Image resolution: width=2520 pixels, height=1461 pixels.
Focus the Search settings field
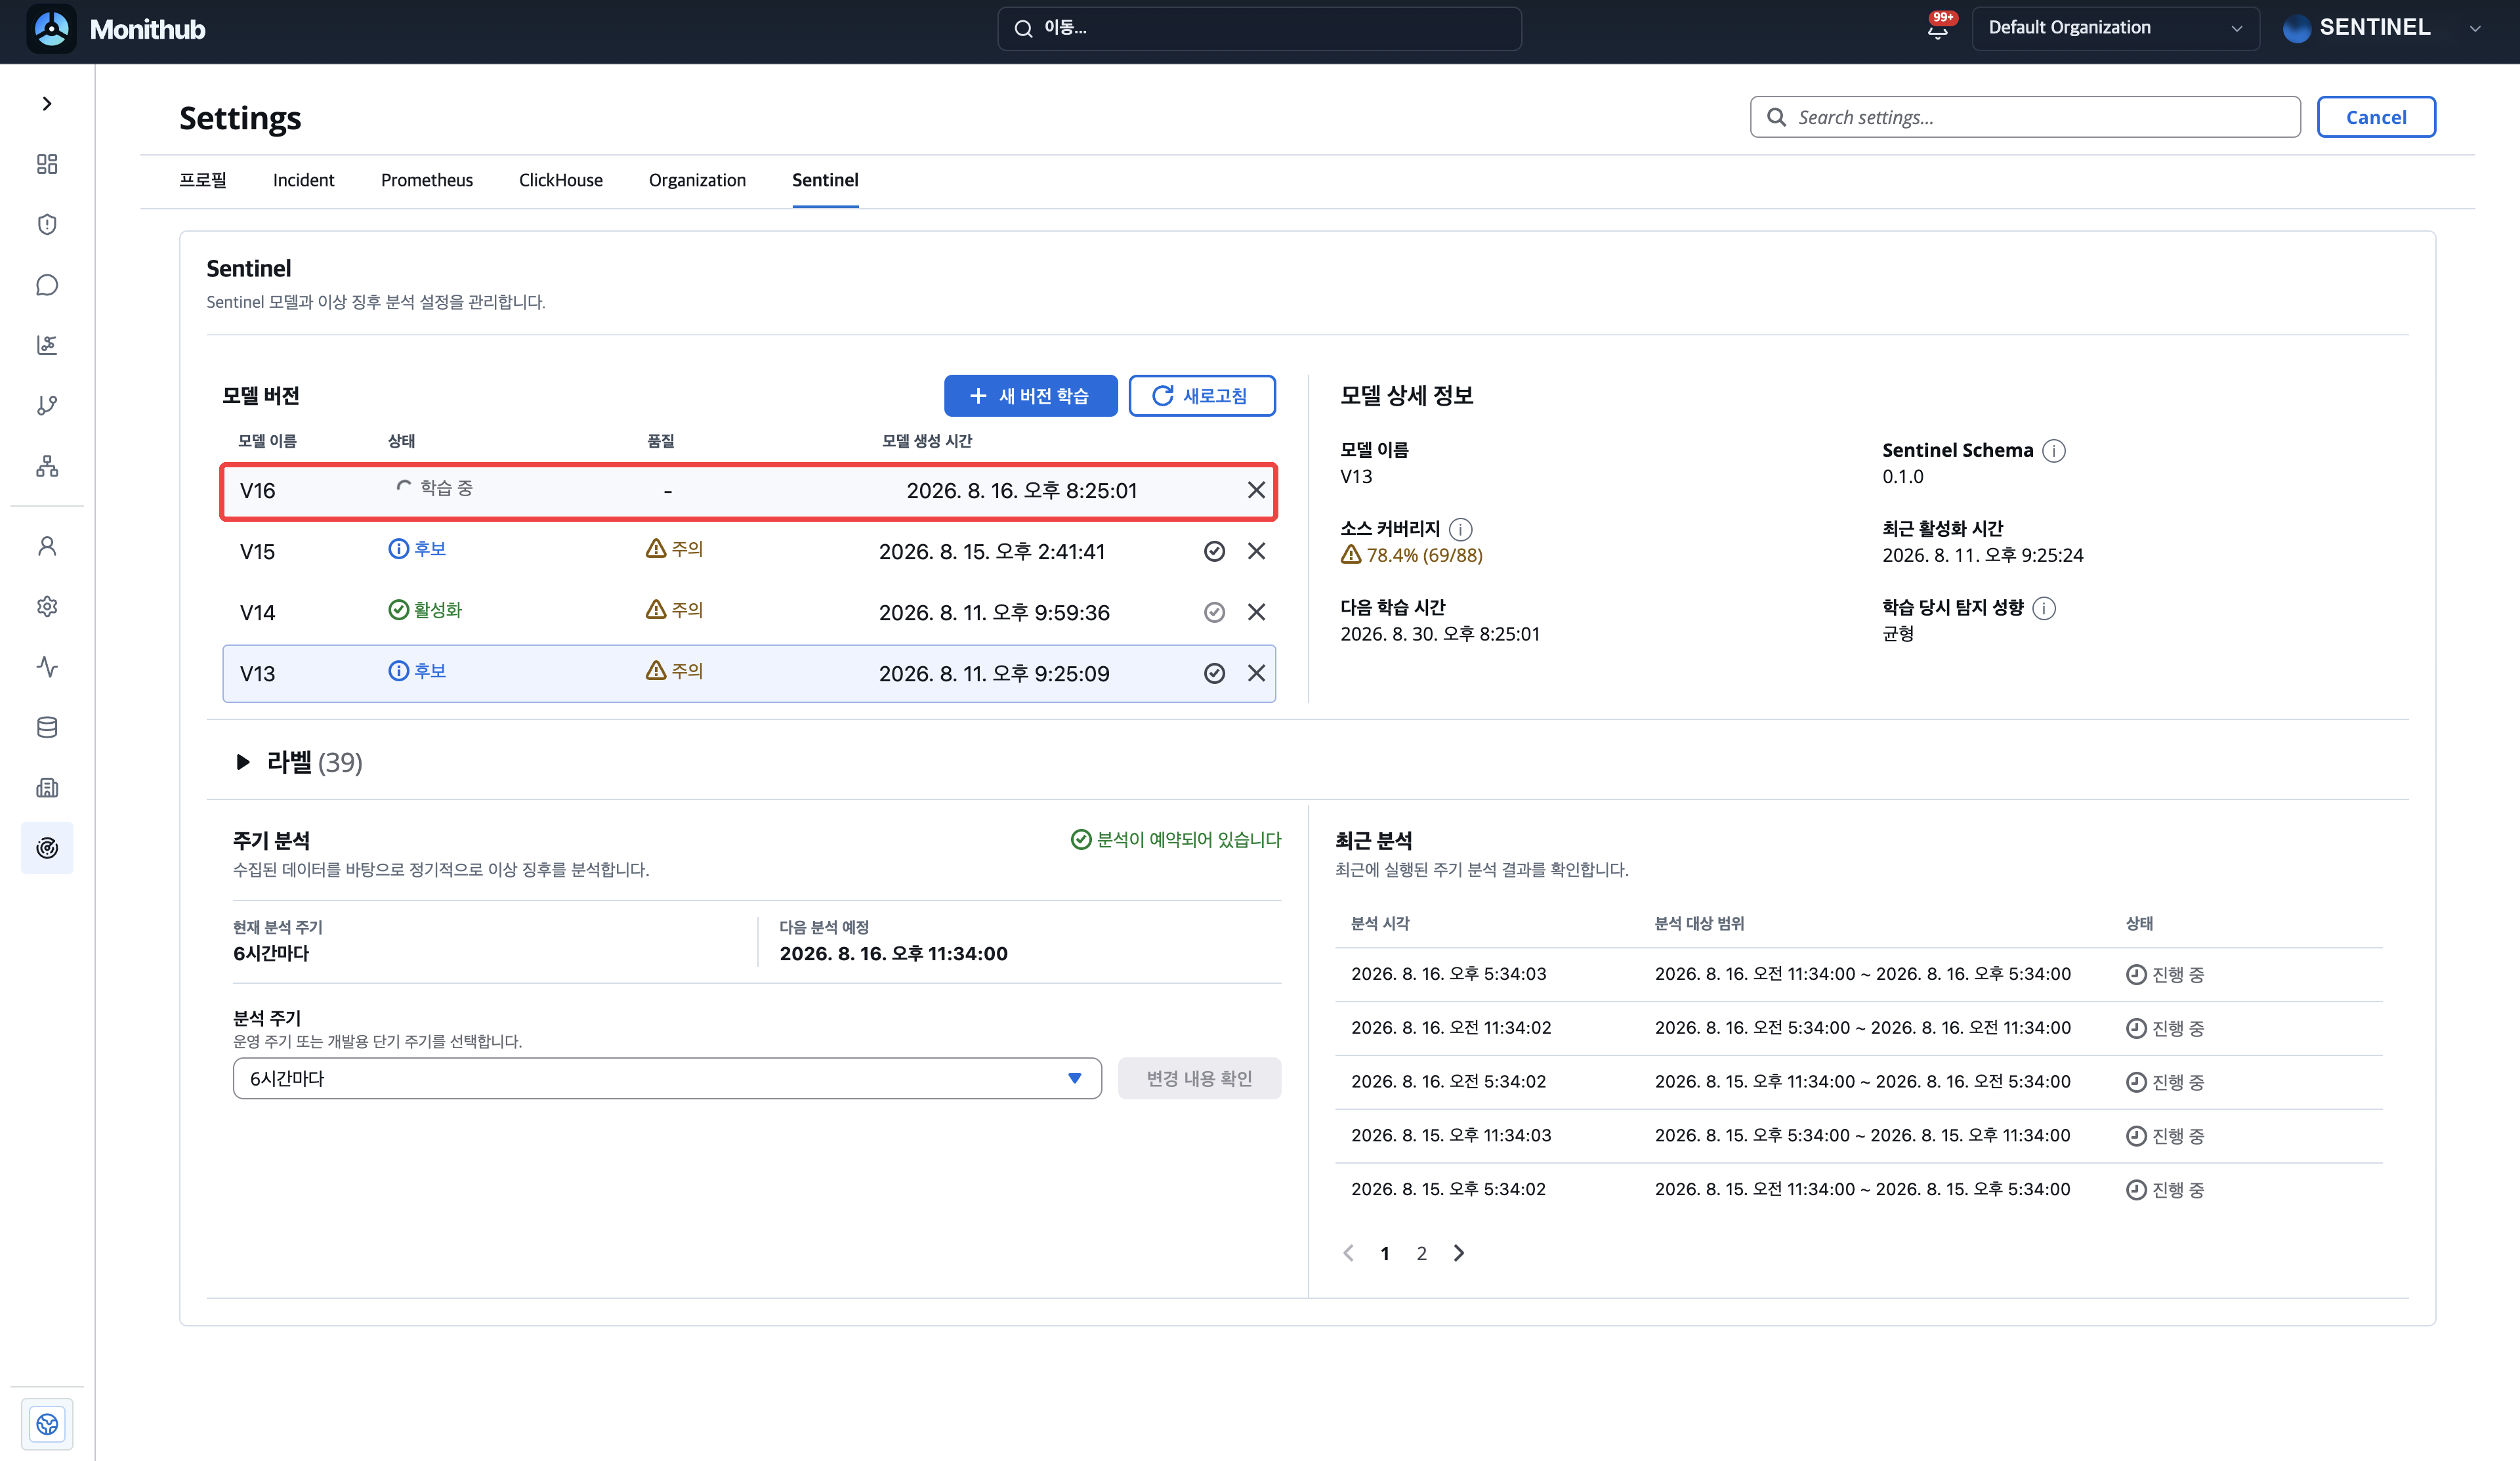click(x=2025, y=117)
